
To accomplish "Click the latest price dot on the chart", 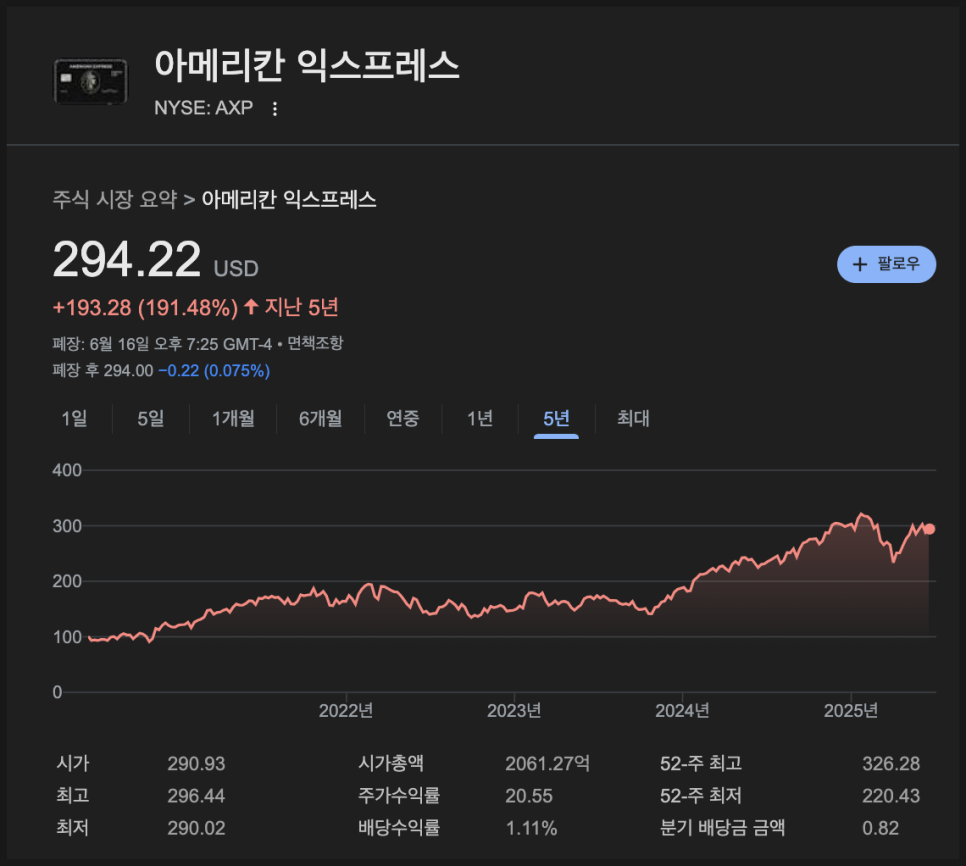I will pyautogui.click(x=930, y=529).
